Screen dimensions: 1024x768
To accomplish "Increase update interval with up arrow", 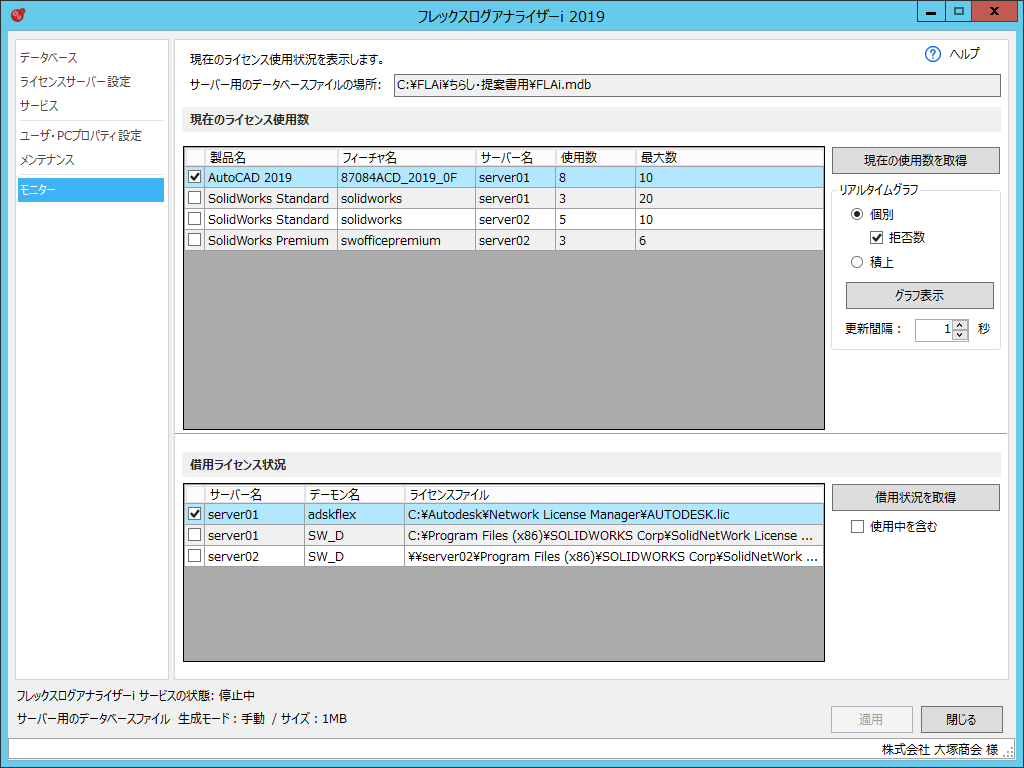I will pos(960,325).
